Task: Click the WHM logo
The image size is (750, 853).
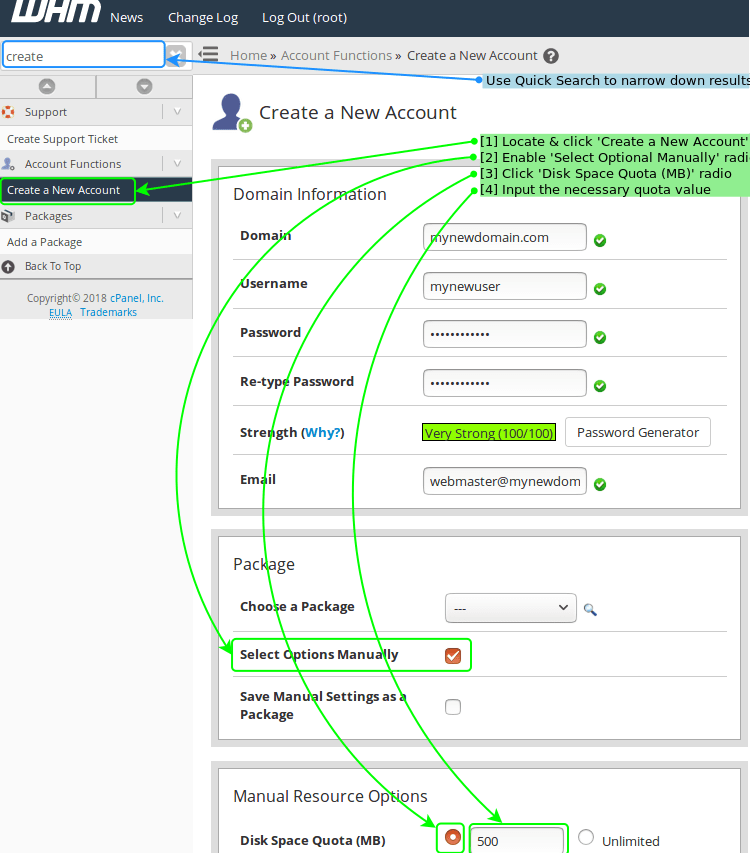Action: pyautogui.click(x=55, y=13)
